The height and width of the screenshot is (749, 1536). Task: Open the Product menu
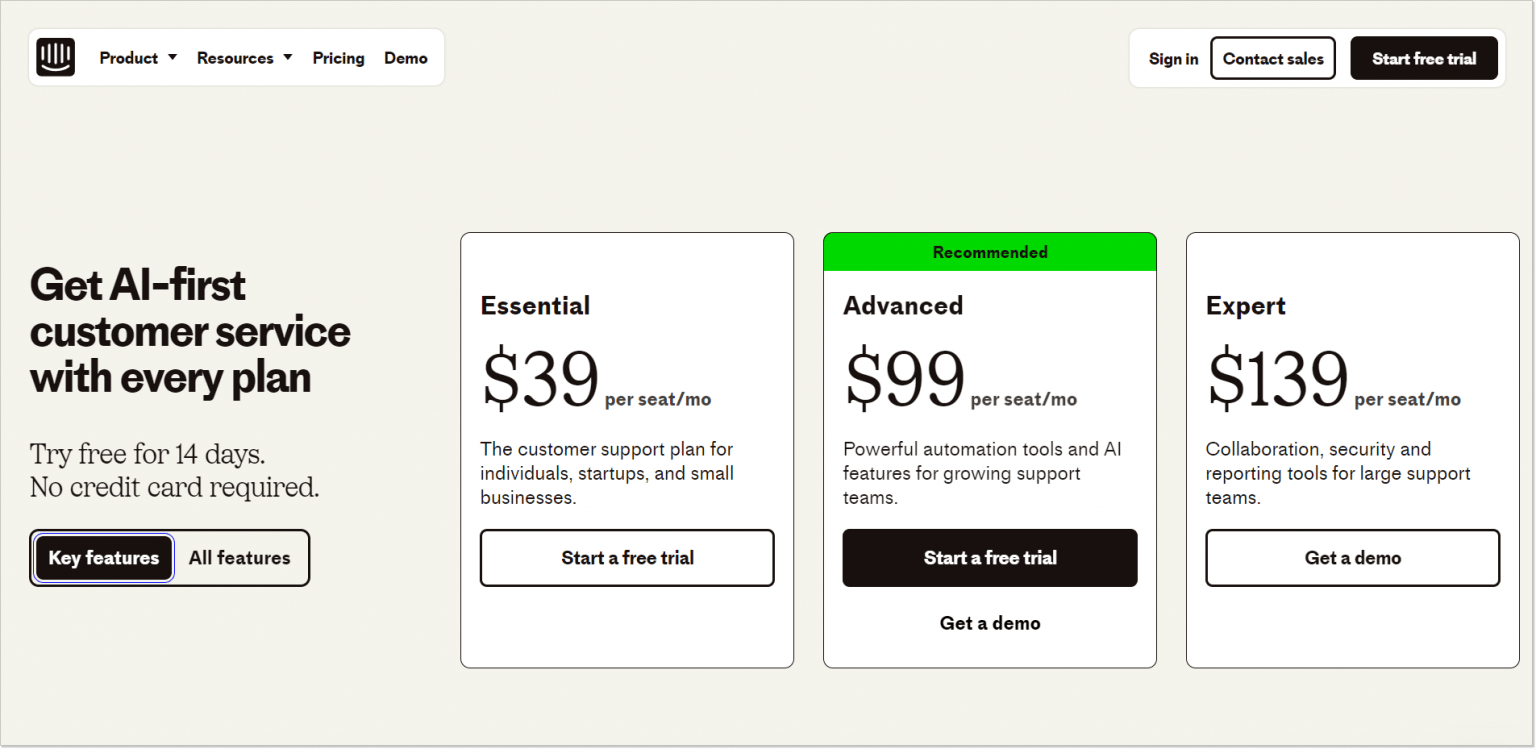coord(129,57)
